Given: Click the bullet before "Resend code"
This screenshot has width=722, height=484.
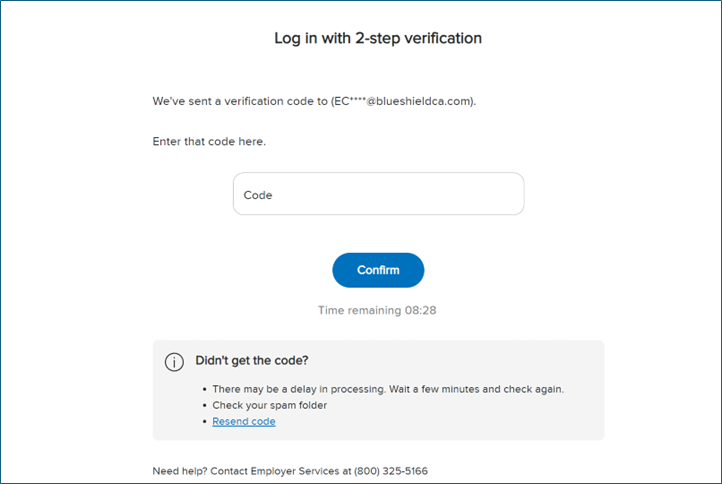Looking at the screenshot, I should 203,422.
